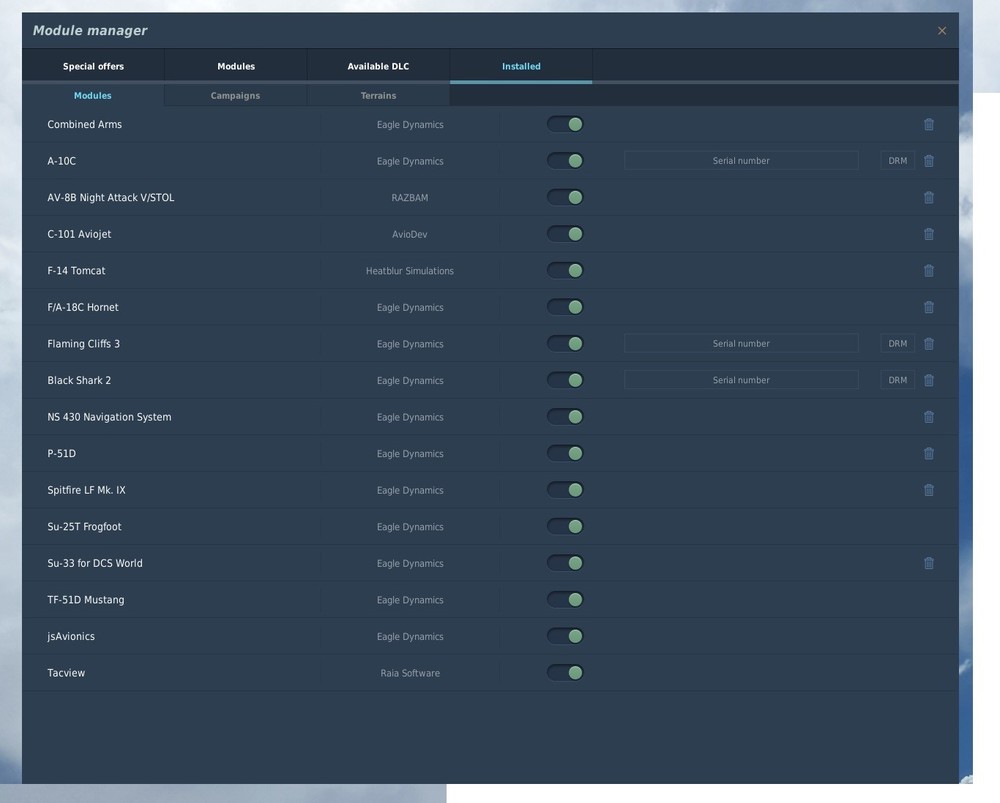
Task: Turn off Flaming Cliffs 3 toggle
Action: 565,344
